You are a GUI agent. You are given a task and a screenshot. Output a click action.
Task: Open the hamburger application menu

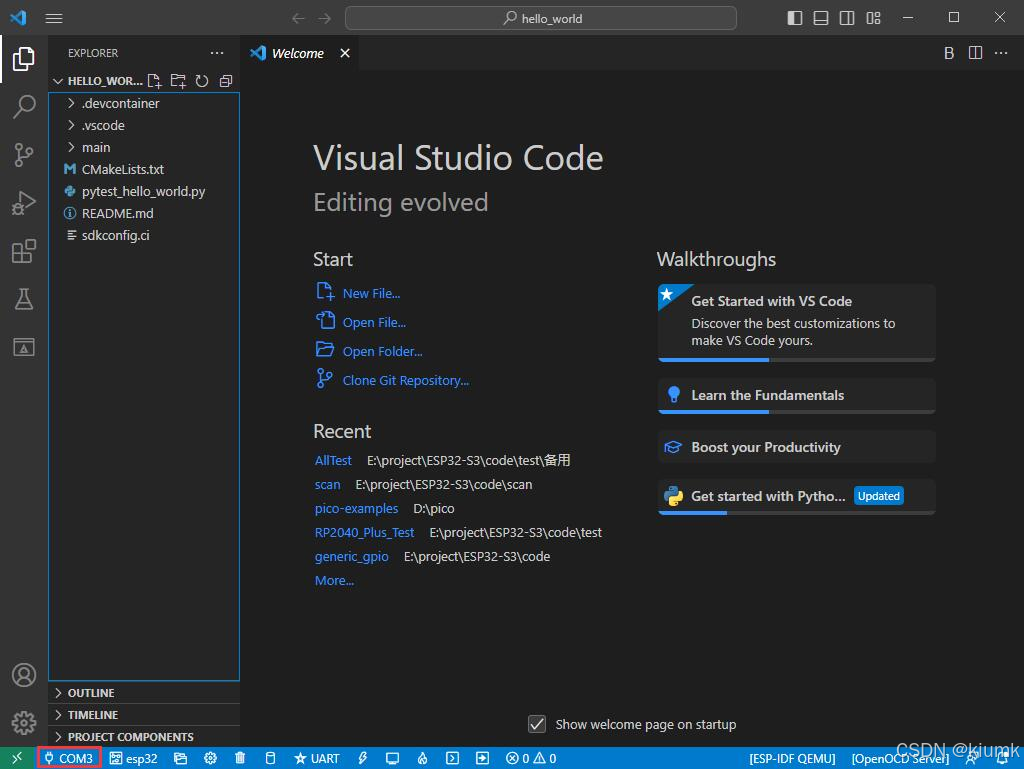pos(54,18)
